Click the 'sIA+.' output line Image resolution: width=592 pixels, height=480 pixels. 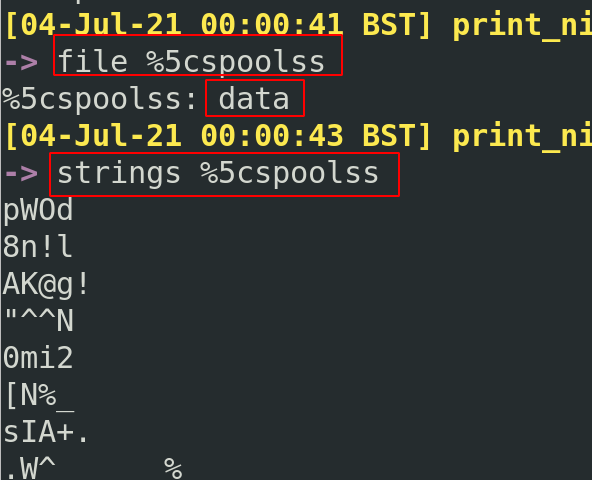tap(45, 432)
